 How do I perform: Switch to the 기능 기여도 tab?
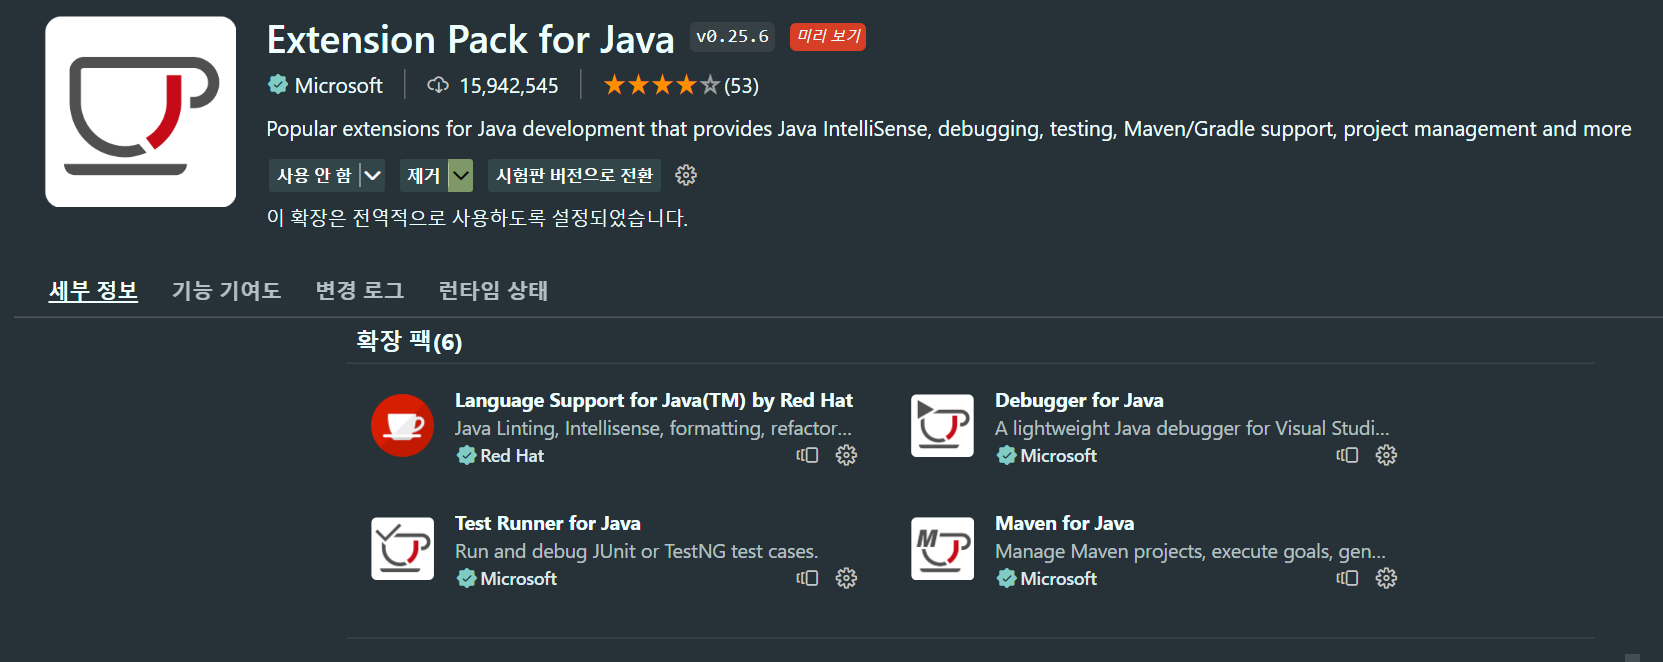pyautogui.click(x=226, y=291)
